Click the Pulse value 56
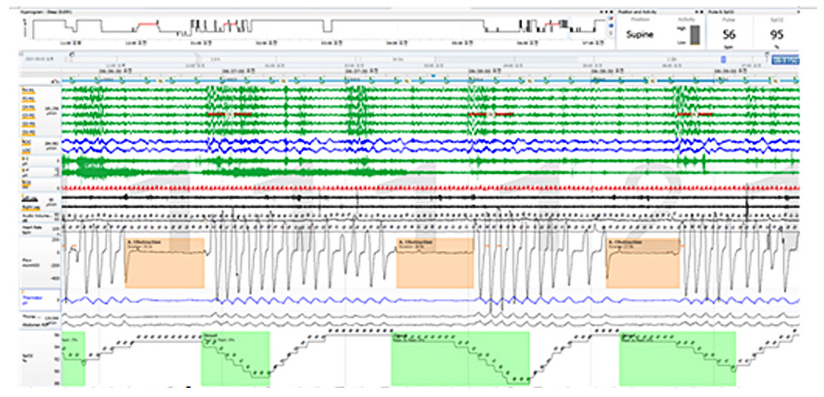 click(x=728, y=35)
